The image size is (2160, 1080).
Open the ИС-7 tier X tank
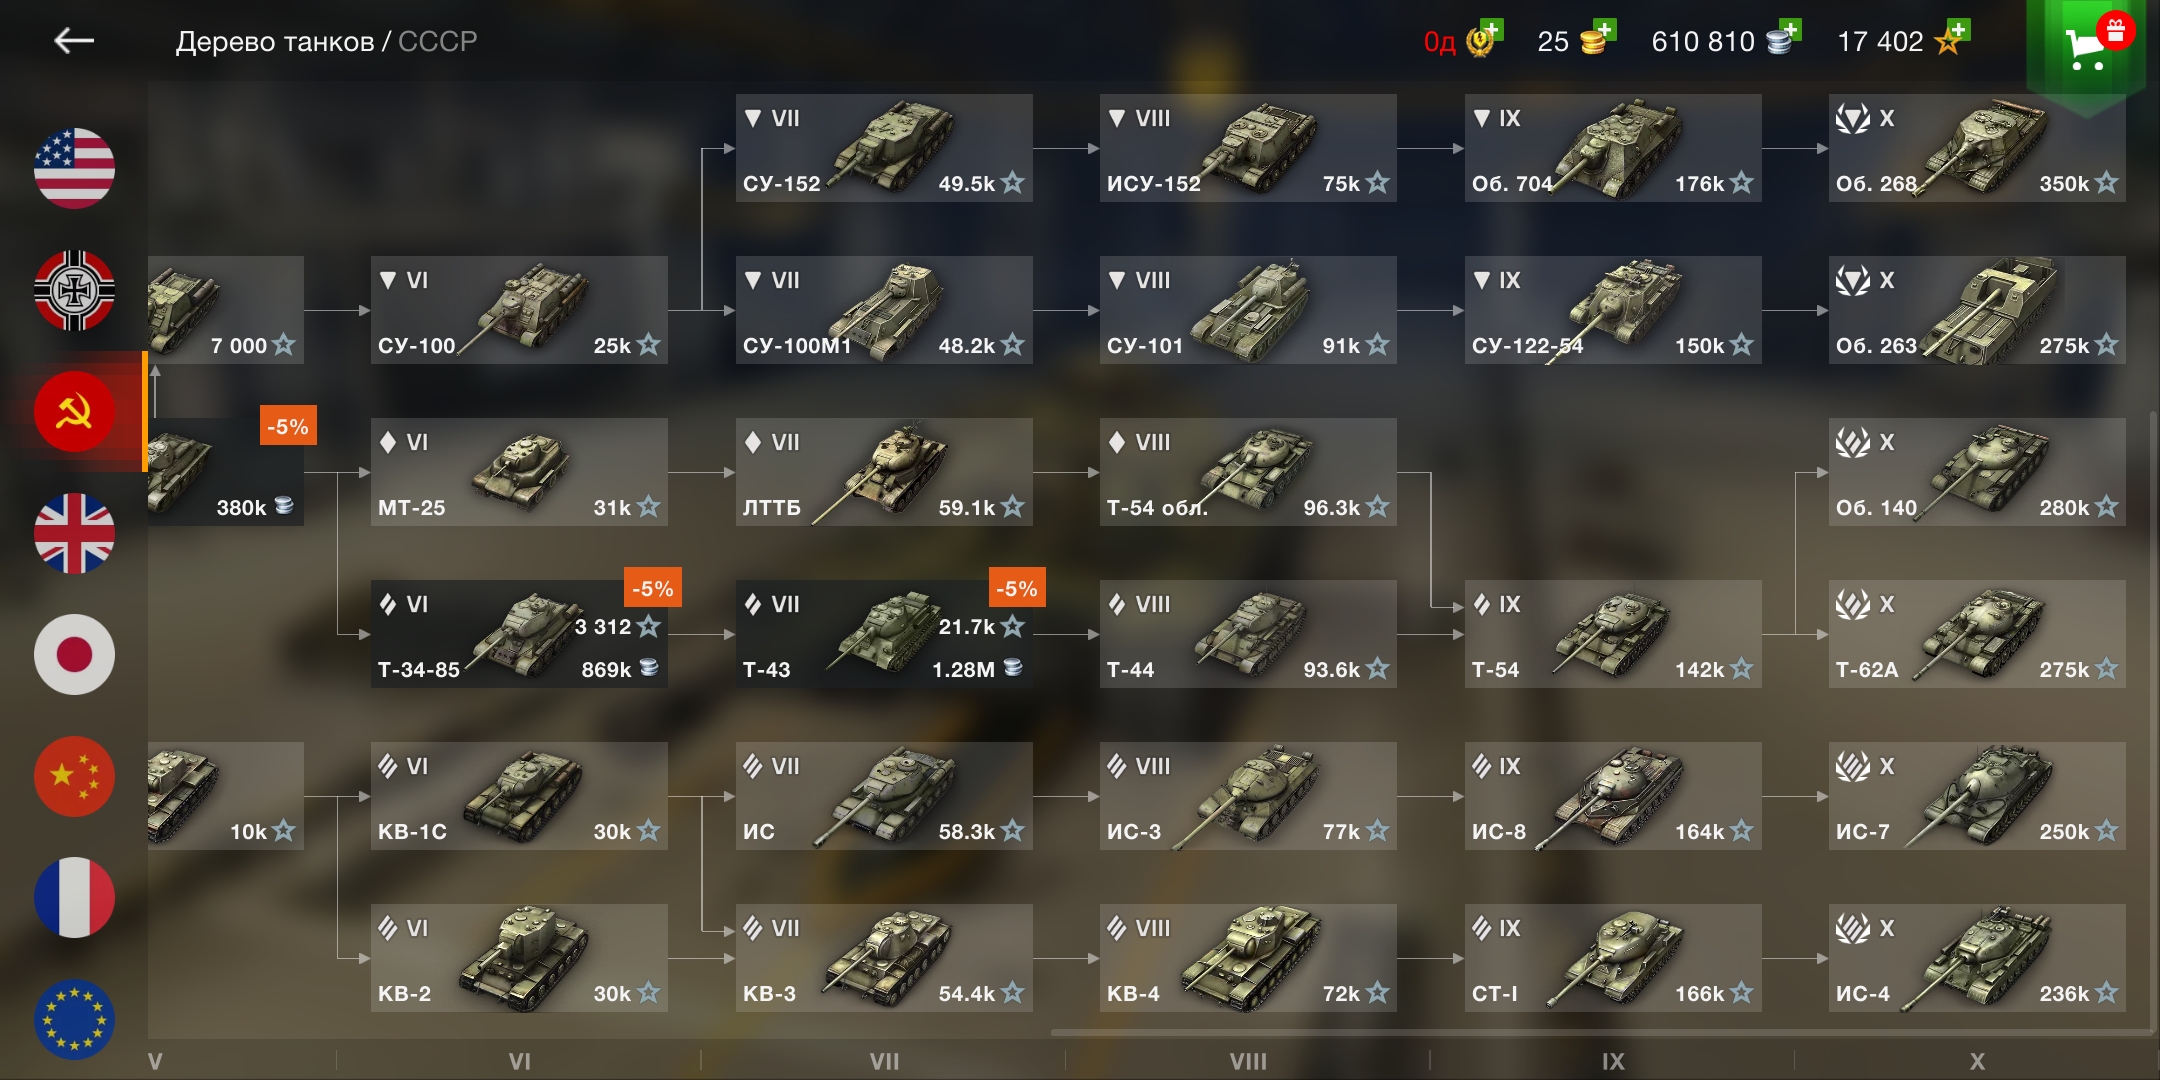click(x=1977, y=796)
